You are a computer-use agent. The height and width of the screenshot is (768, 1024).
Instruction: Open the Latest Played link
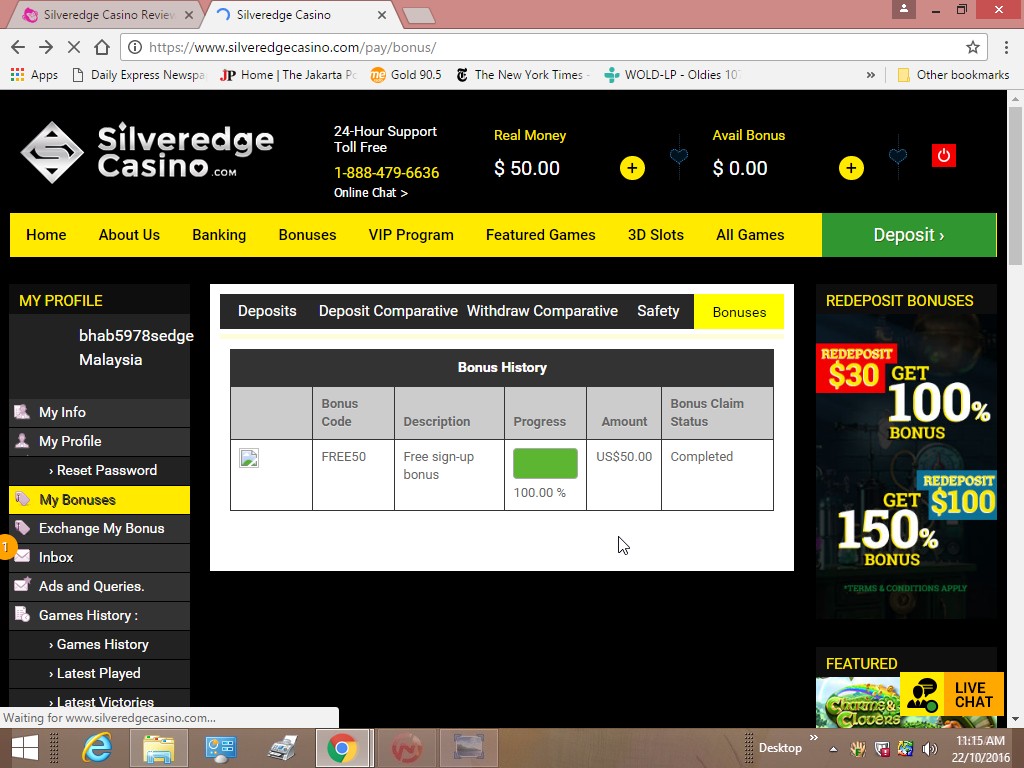tap(95, 673)
